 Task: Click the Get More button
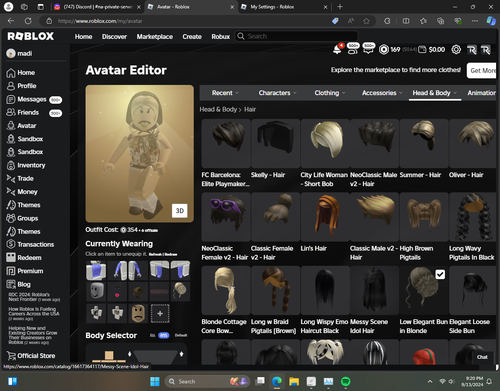[482, 70]
